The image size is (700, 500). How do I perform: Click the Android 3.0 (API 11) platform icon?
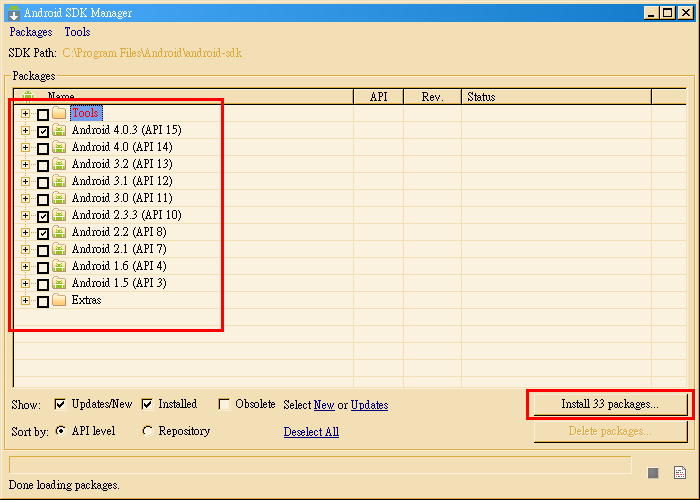(59, 198)
